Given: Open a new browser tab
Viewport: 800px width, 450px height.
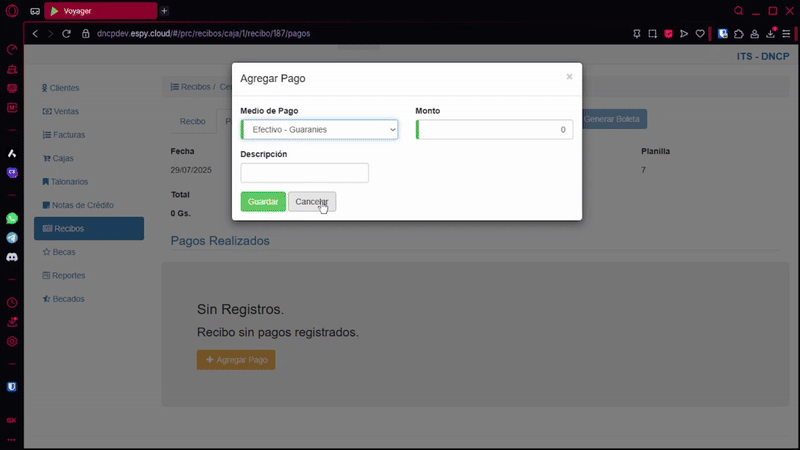Looking at the screenshot, I should 165,10.
